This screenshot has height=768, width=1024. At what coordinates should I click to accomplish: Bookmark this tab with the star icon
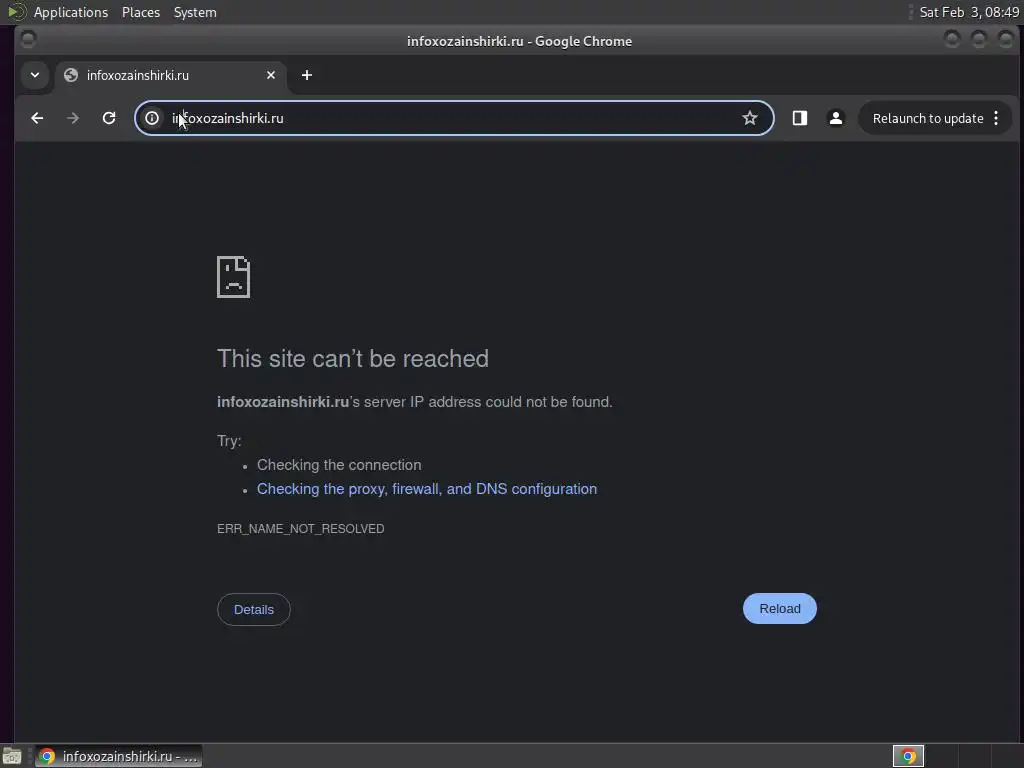[x=750, y=118]
